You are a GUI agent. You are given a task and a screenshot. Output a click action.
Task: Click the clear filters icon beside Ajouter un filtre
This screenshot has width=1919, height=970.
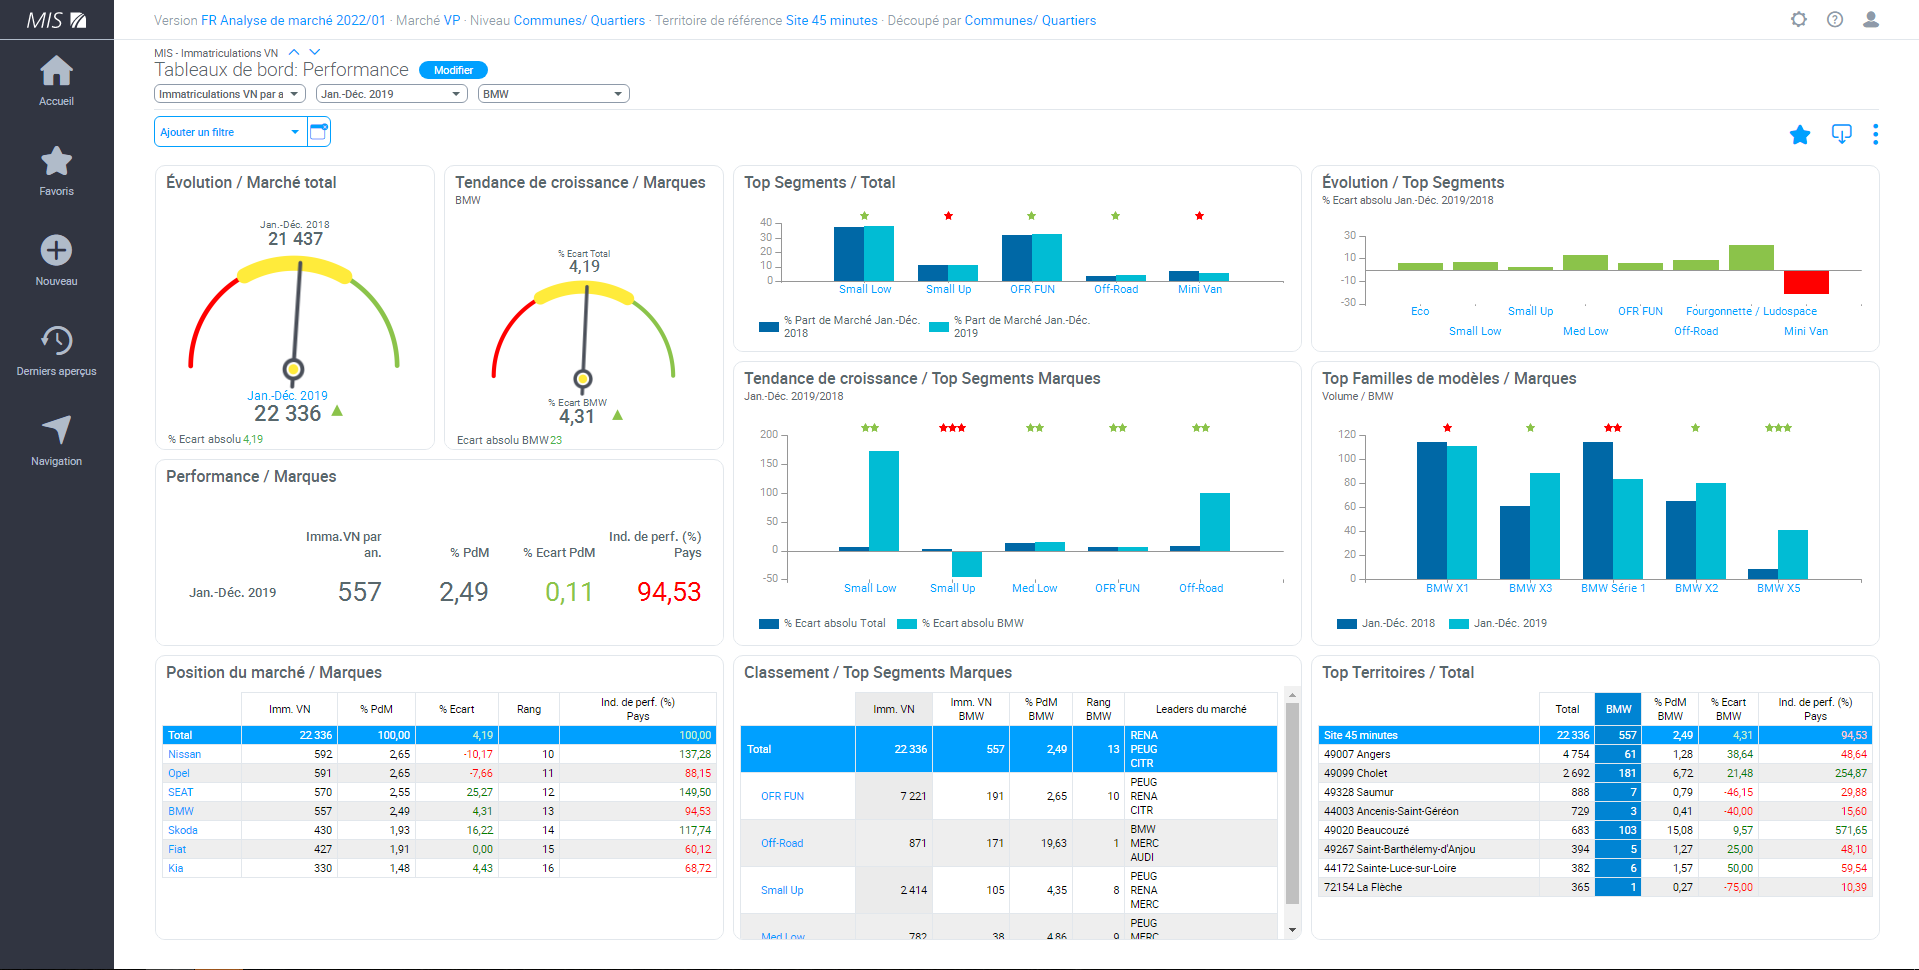pos(319,132)
